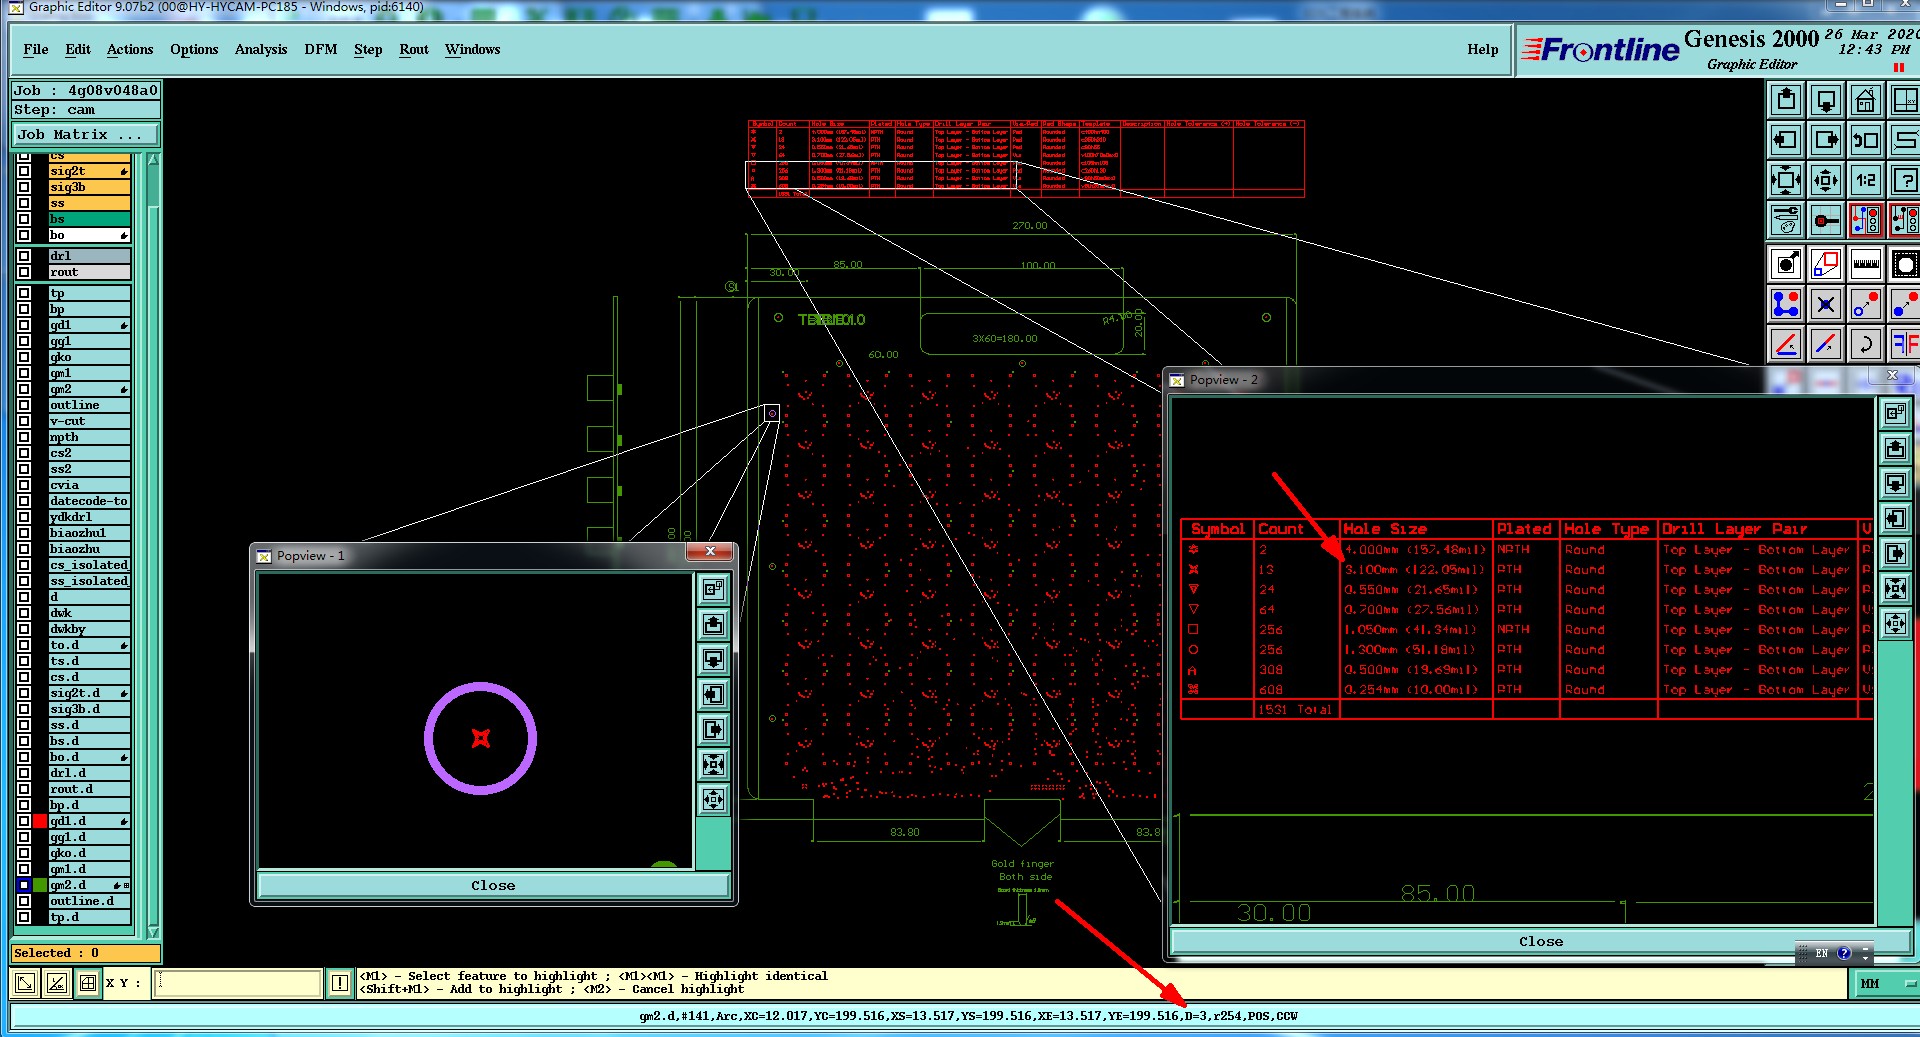Click top side icon in Popview 2
The width and height of the screenshot is (1920, 1037).
click(x=1895, y=412)
